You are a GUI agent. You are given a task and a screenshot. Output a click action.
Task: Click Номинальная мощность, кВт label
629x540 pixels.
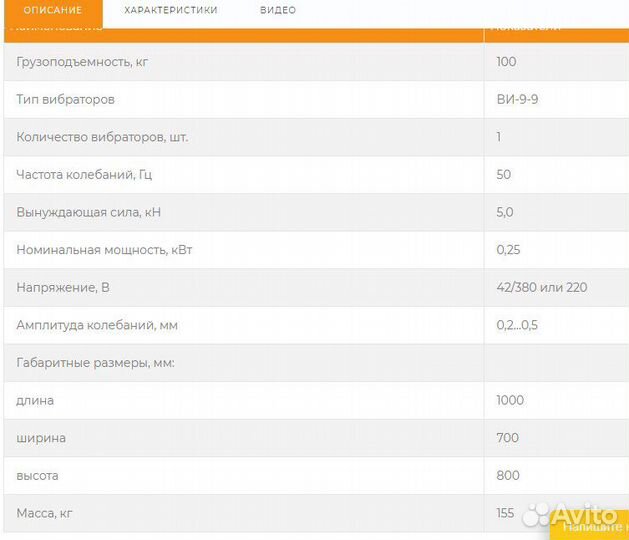[x=104, y=250]
